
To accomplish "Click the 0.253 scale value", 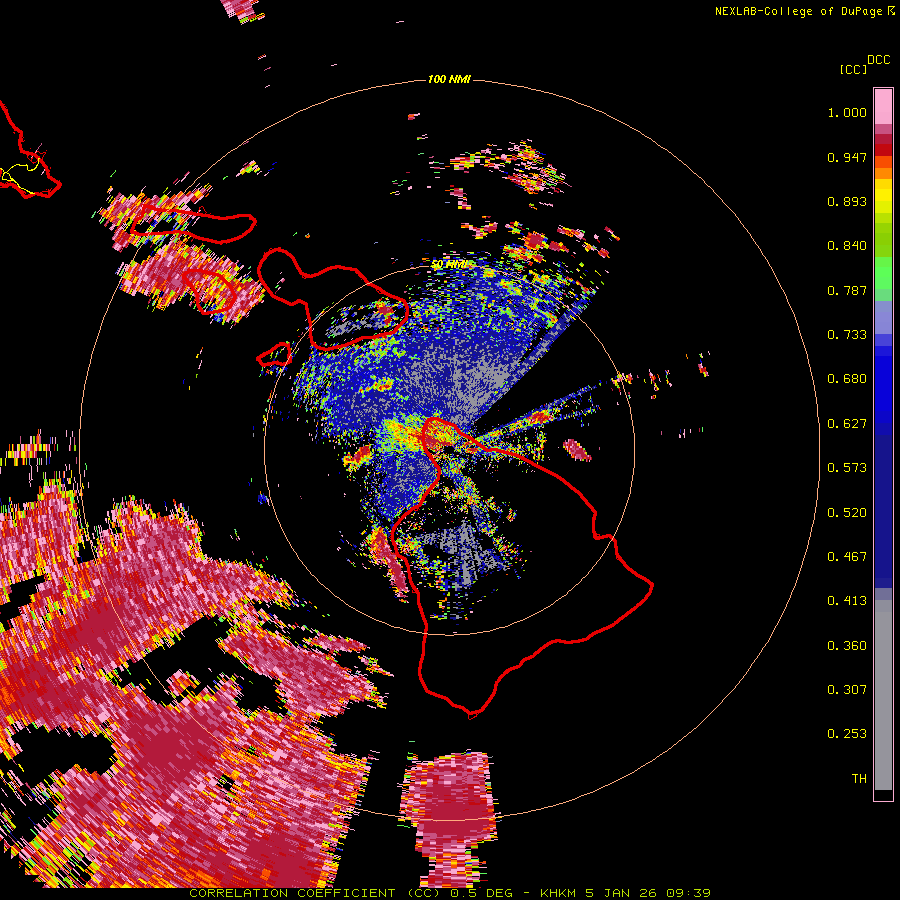I will (x=847, y=734).
